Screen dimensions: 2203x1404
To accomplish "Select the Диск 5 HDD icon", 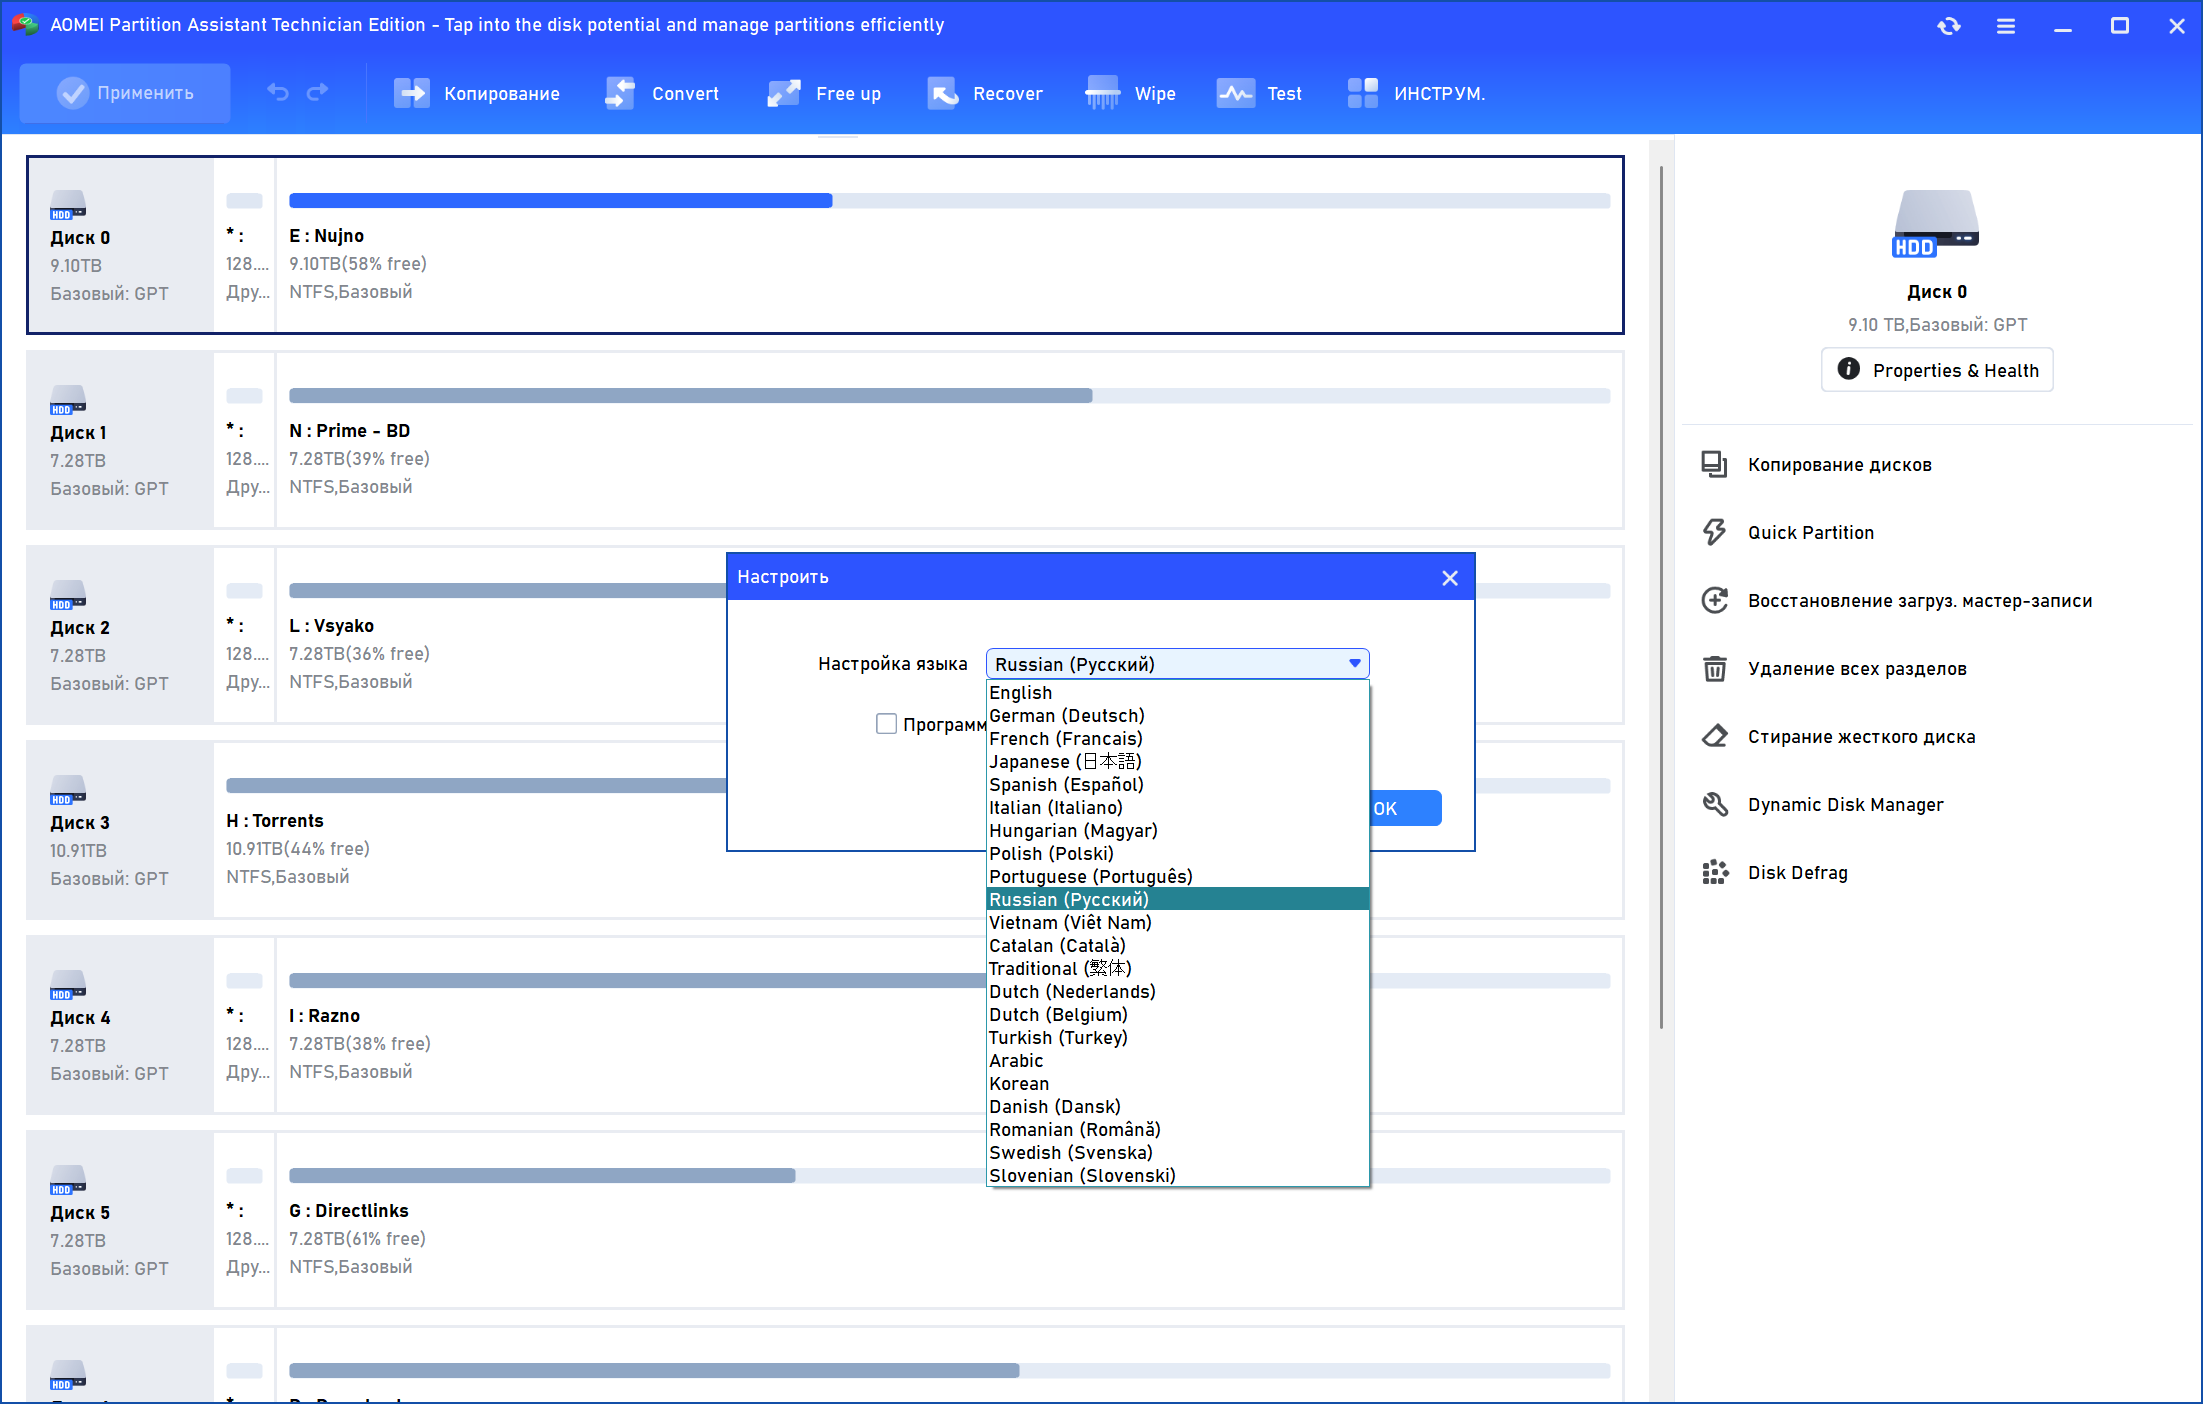I will coord(68,1180).
